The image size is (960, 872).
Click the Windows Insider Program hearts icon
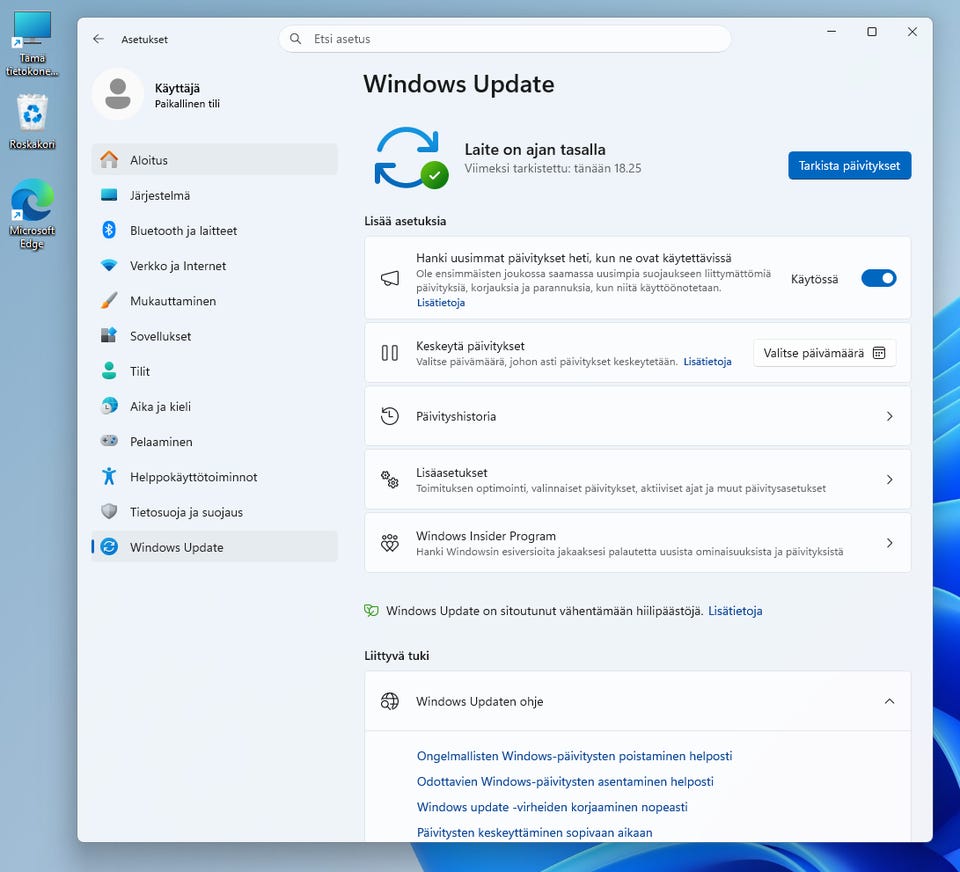pos(390,543)
